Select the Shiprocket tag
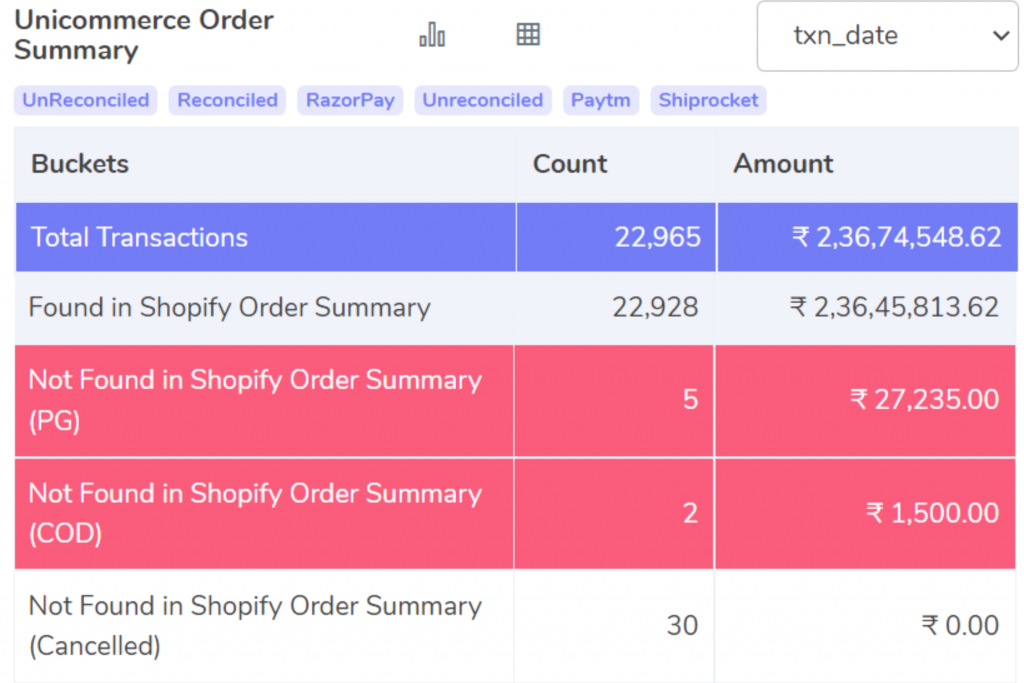Viewport: 1024px width, 683px height. 708,100
